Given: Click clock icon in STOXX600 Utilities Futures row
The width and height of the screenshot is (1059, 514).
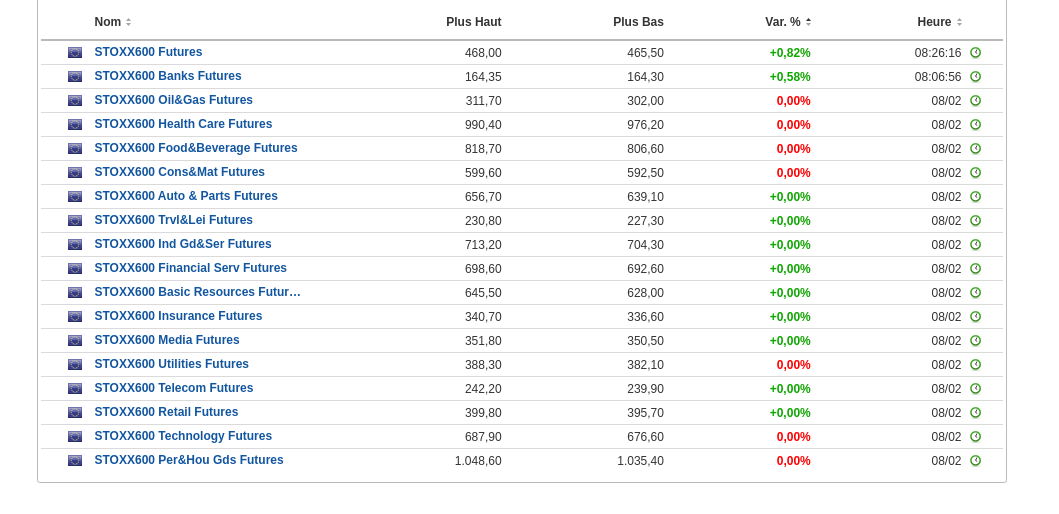Looking at the screenshot, I should [x=975, y=365].
